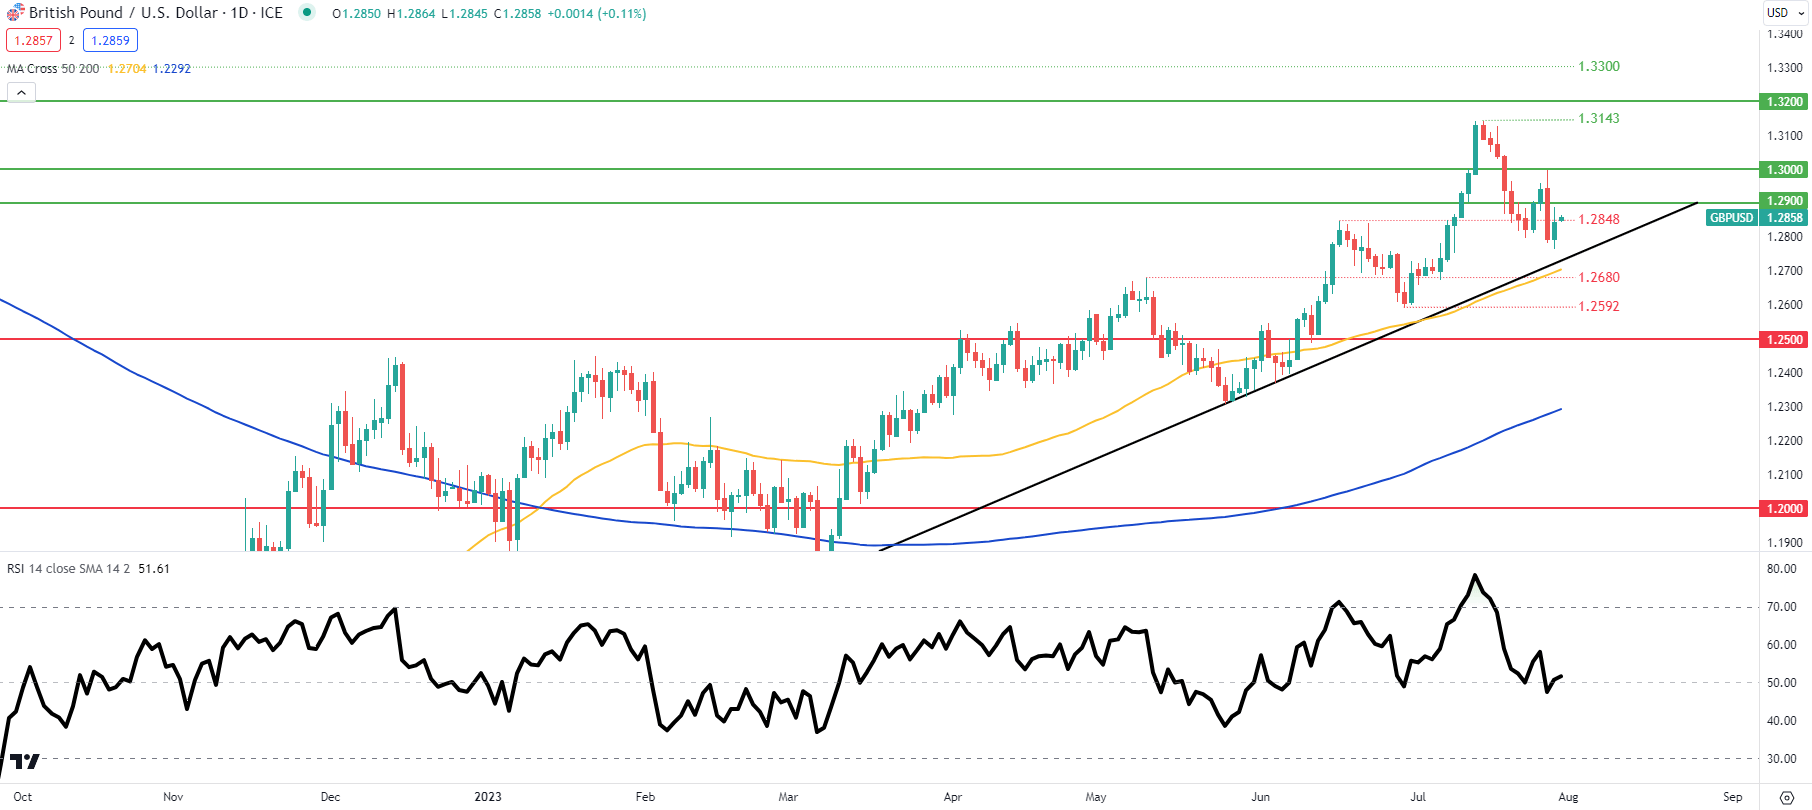Click the RSI 70.00 axis value
Image resolution: width=1812 pixels, height=810 pixels.
[x=1782, y=607]
